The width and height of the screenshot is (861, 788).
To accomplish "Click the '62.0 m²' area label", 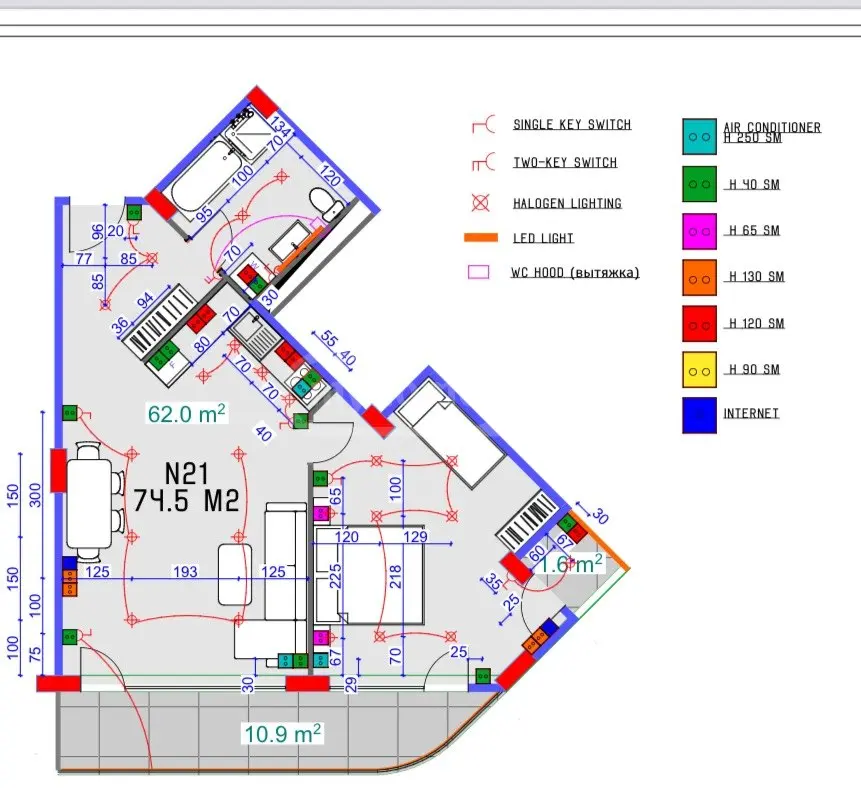I will point(187,413).
